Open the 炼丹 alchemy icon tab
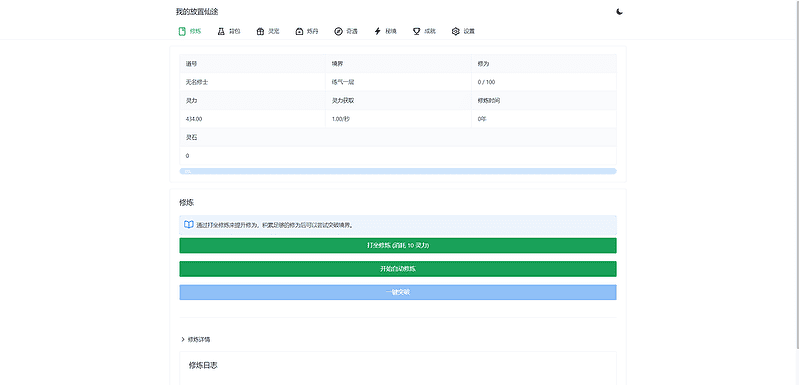The image size is (799, 385). point(299,31)
